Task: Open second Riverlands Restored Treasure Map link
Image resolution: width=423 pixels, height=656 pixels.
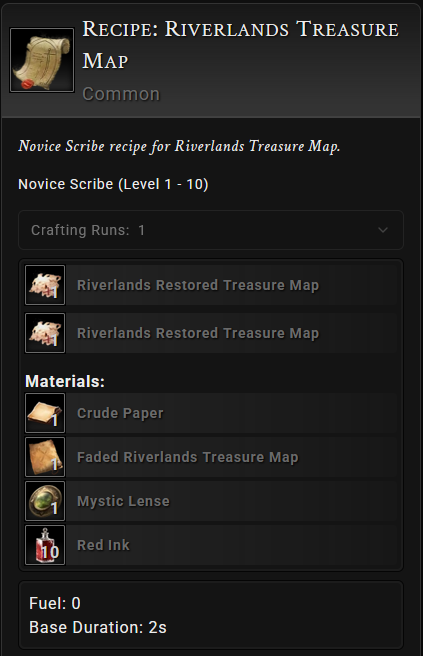Action: (x=198, y=333)
